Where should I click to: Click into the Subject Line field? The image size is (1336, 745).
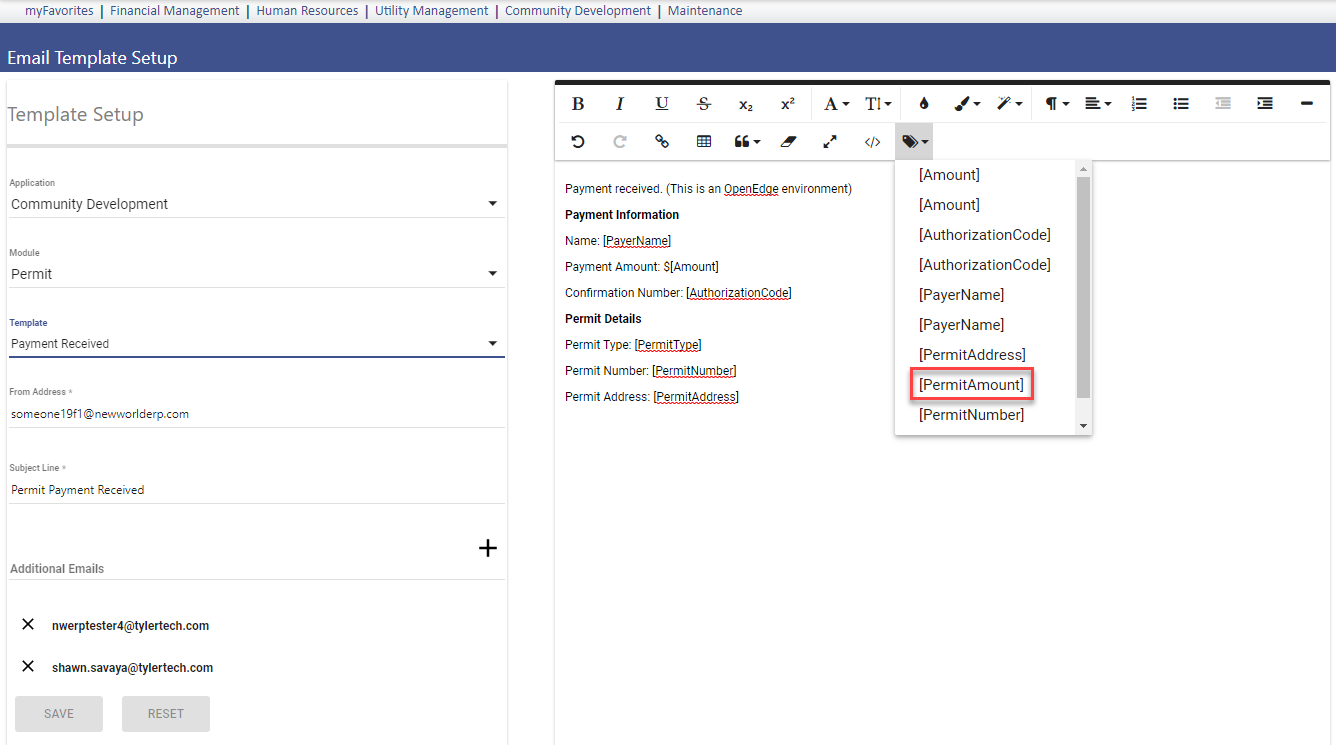tap(255, 490)
